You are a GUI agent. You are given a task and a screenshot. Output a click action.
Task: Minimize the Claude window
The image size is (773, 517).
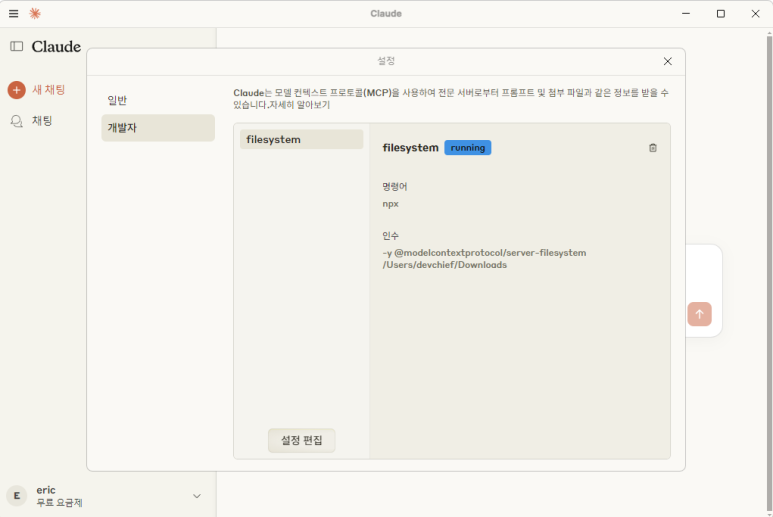coord(686,14)
